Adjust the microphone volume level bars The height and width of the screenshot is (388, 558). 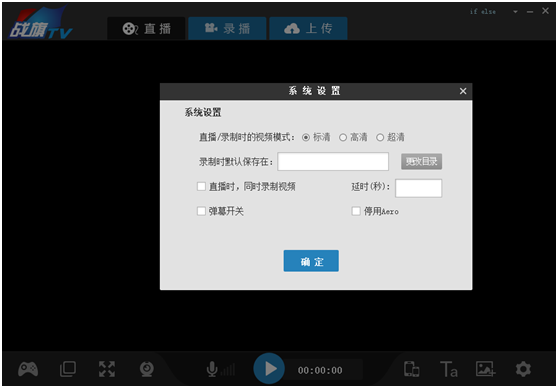point(228,370)
